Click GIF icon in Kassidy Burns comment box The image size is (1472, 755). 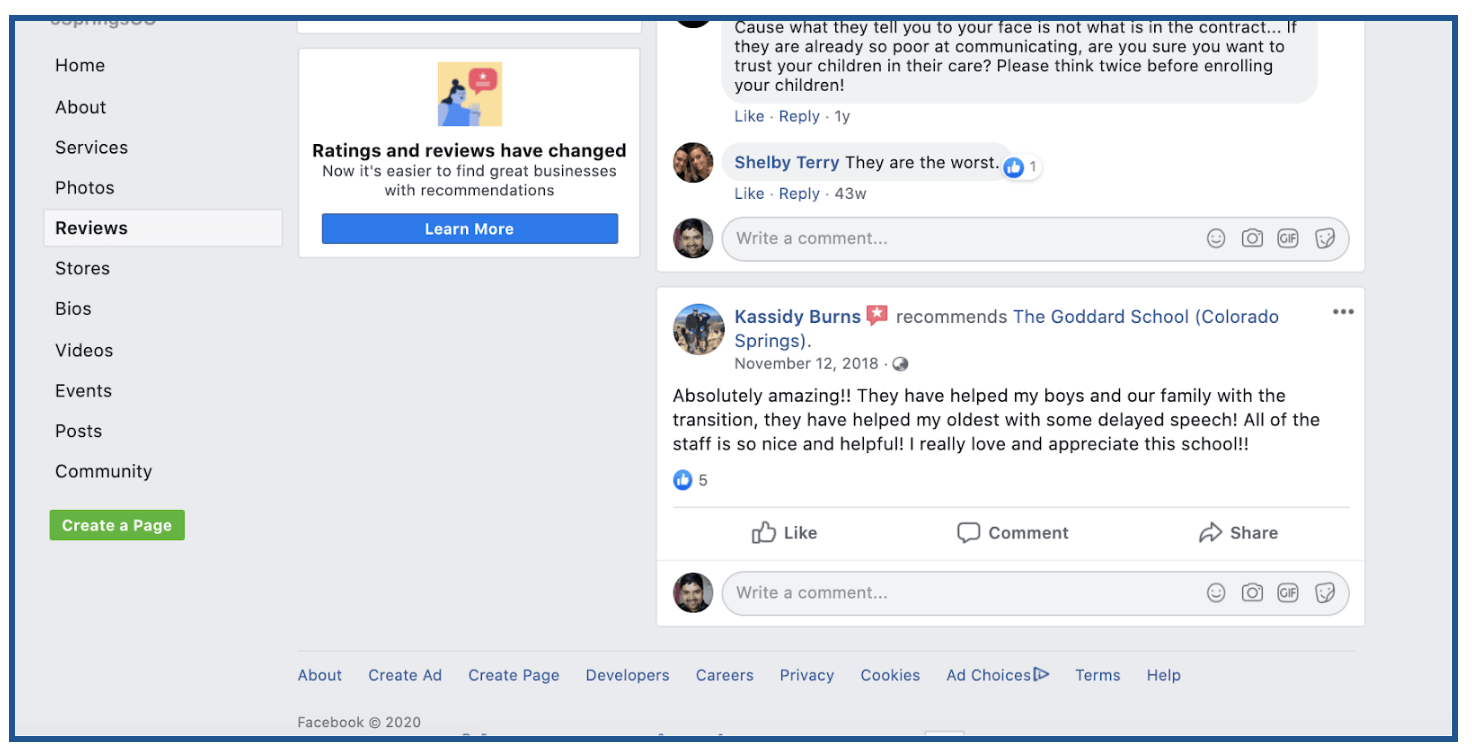1288,593
